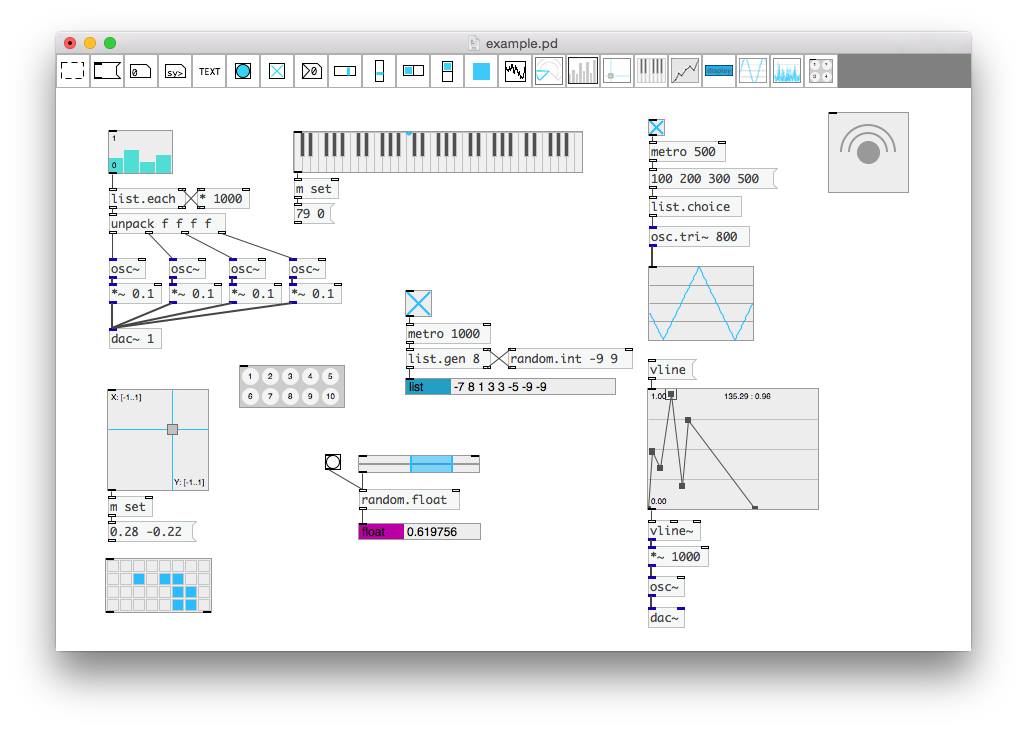Choose the horizontal radio tool
The image size is (1027, 731).
413,71
